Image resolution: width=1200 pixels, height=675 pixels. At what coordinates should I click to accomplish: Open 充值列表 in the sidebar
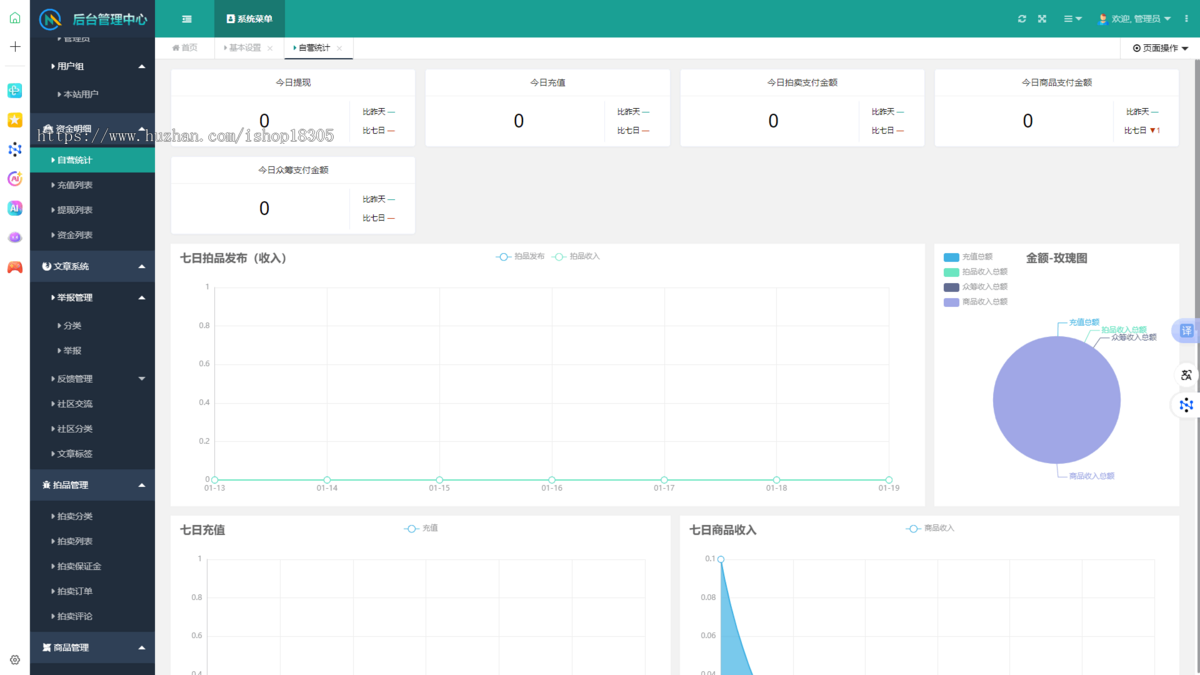tap(92, 185)
